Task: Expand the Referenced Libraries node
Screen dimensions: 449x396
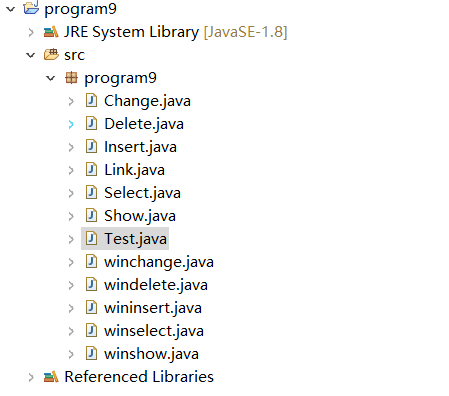Action: tap(31, 377)
